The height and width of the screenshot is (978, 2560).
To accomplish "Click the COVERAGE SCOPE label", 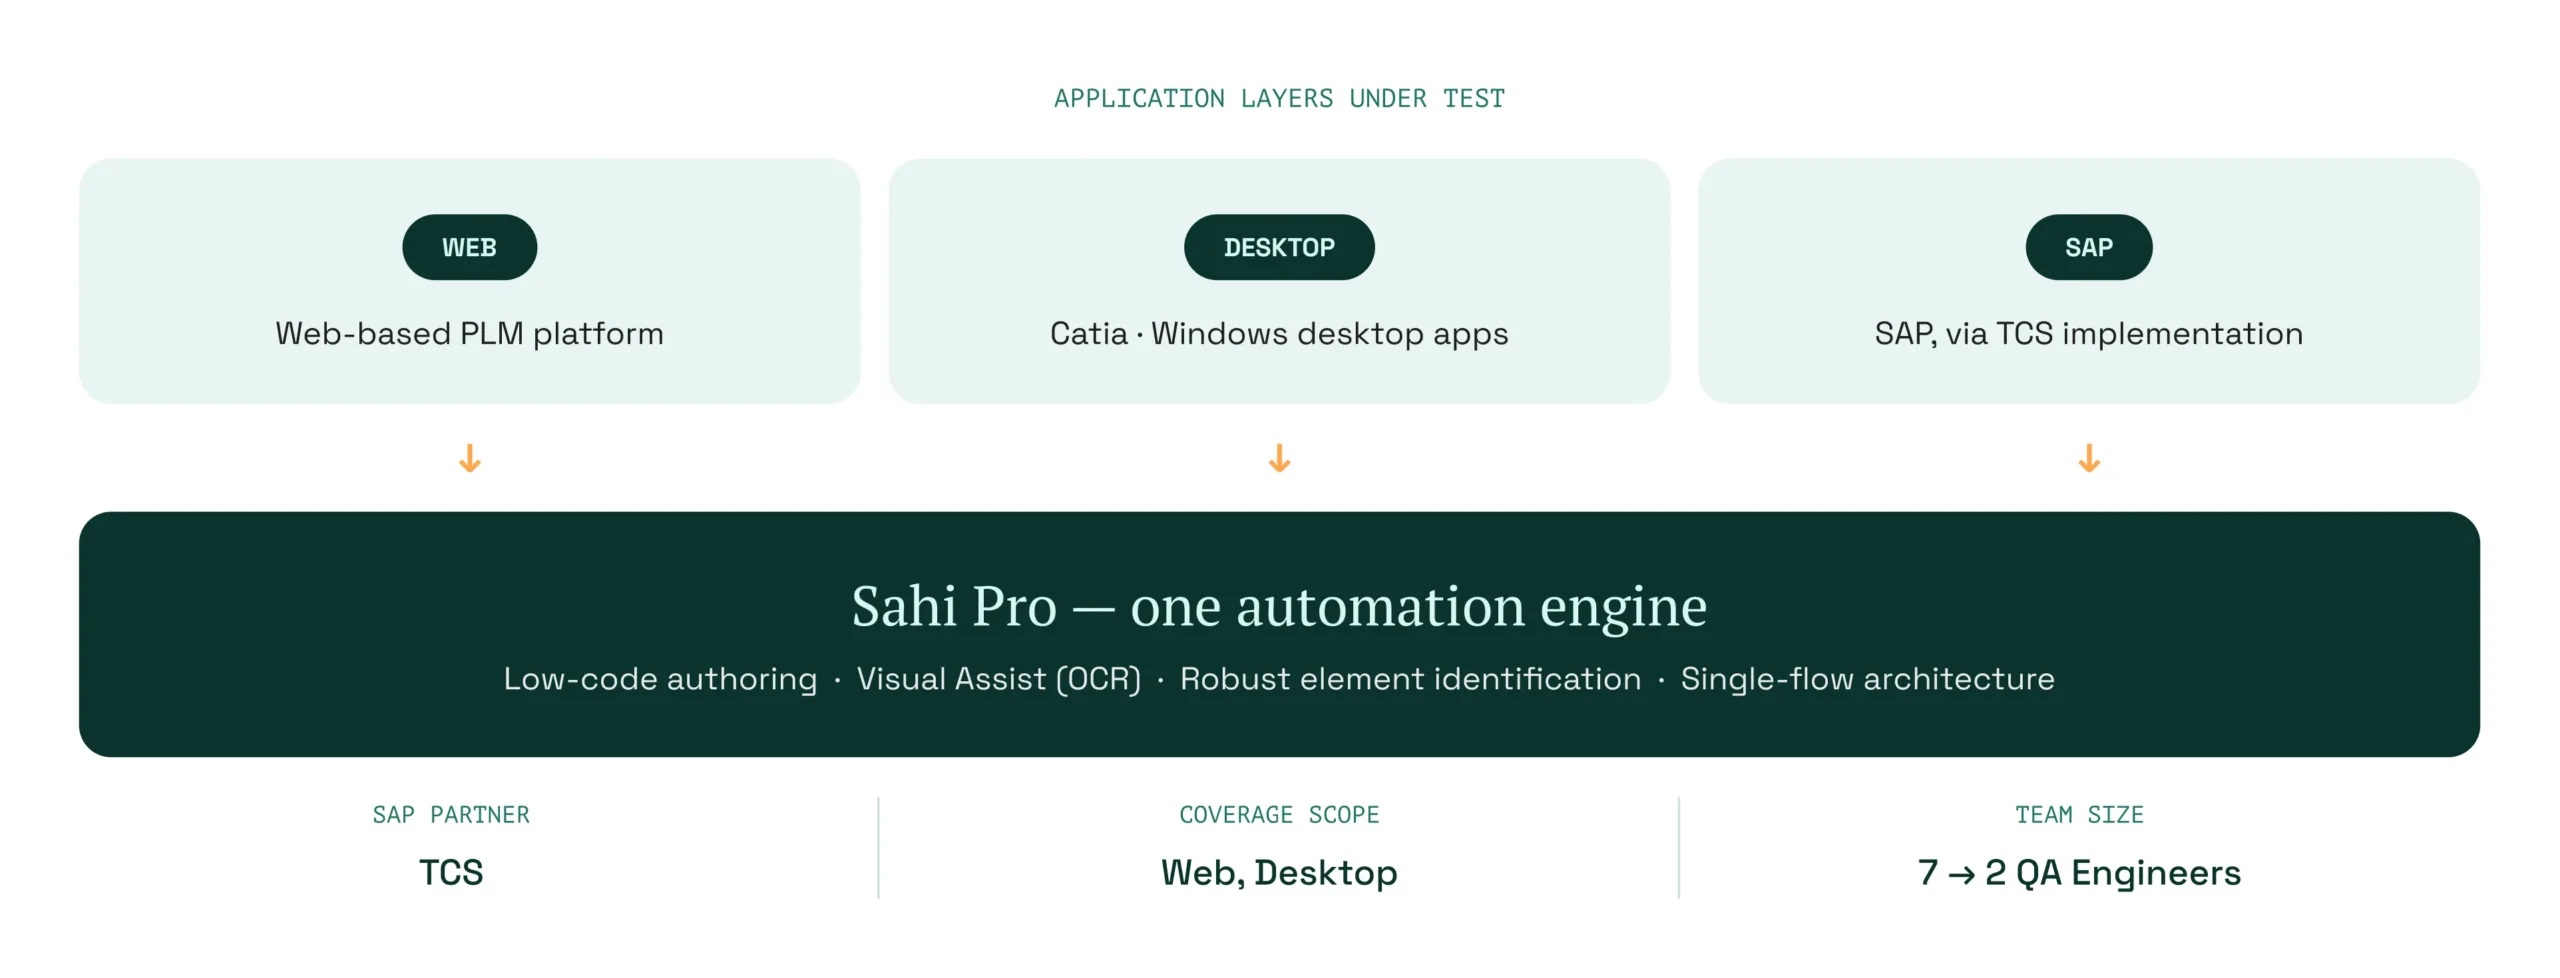I will point(1279,815).
